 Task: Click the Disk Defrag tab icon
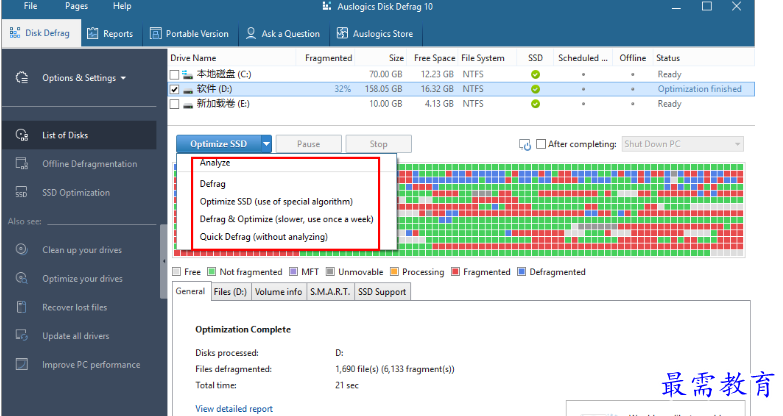tap(15, 33)
